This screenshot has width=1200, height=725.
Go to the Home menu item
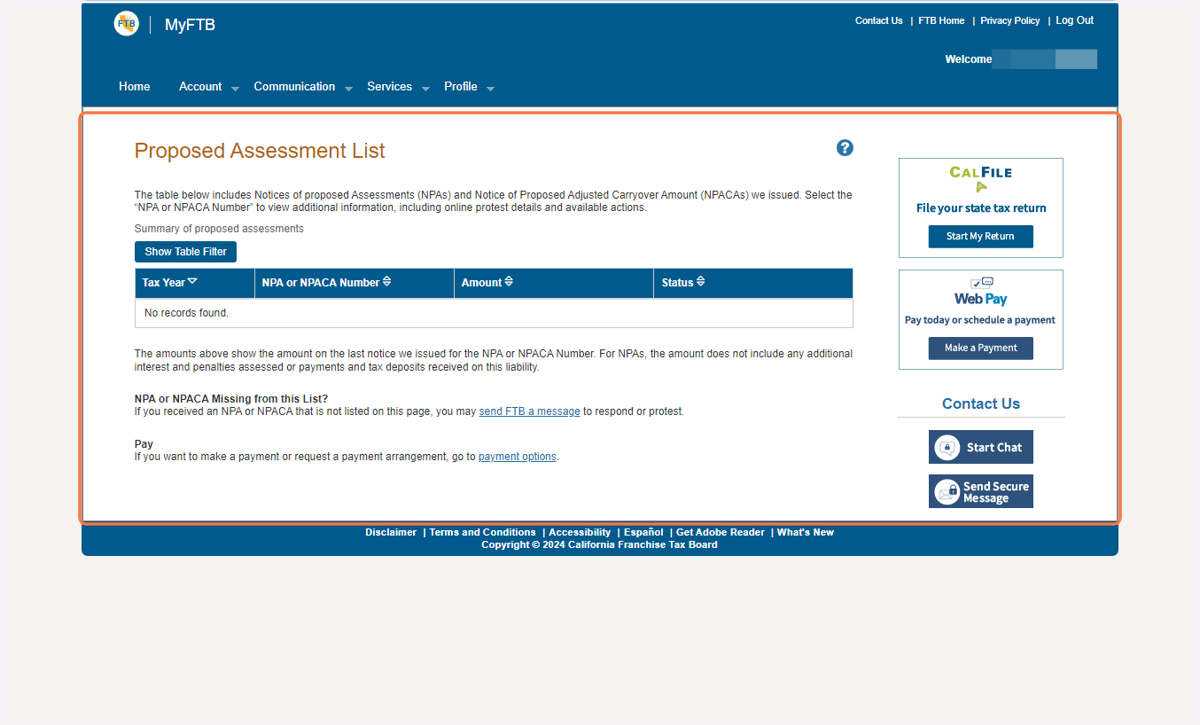pyautogui.click(x=134, y=87)
